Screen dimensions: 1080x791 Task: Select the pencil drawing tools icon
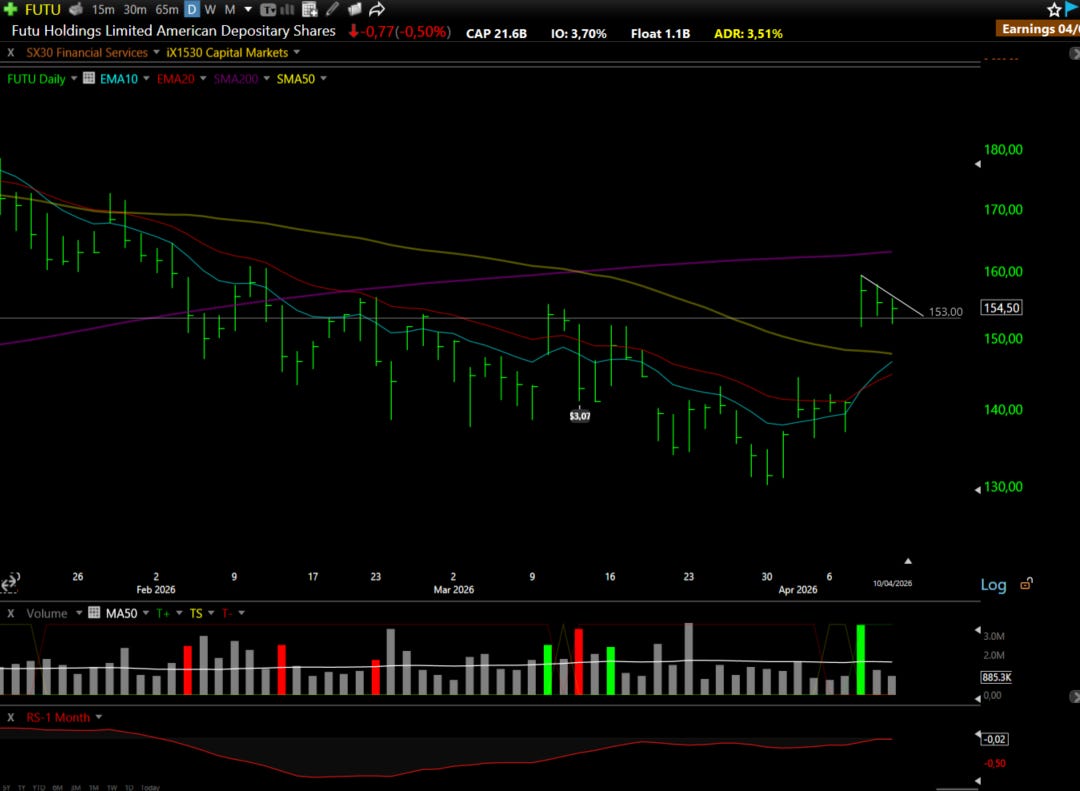332,9
